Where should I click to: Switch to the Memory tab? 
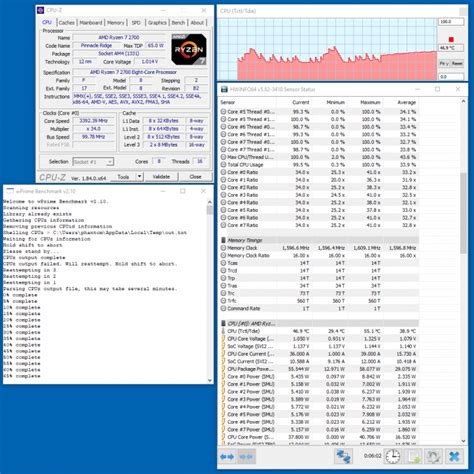pyautogui.click(x=116, y=23)
